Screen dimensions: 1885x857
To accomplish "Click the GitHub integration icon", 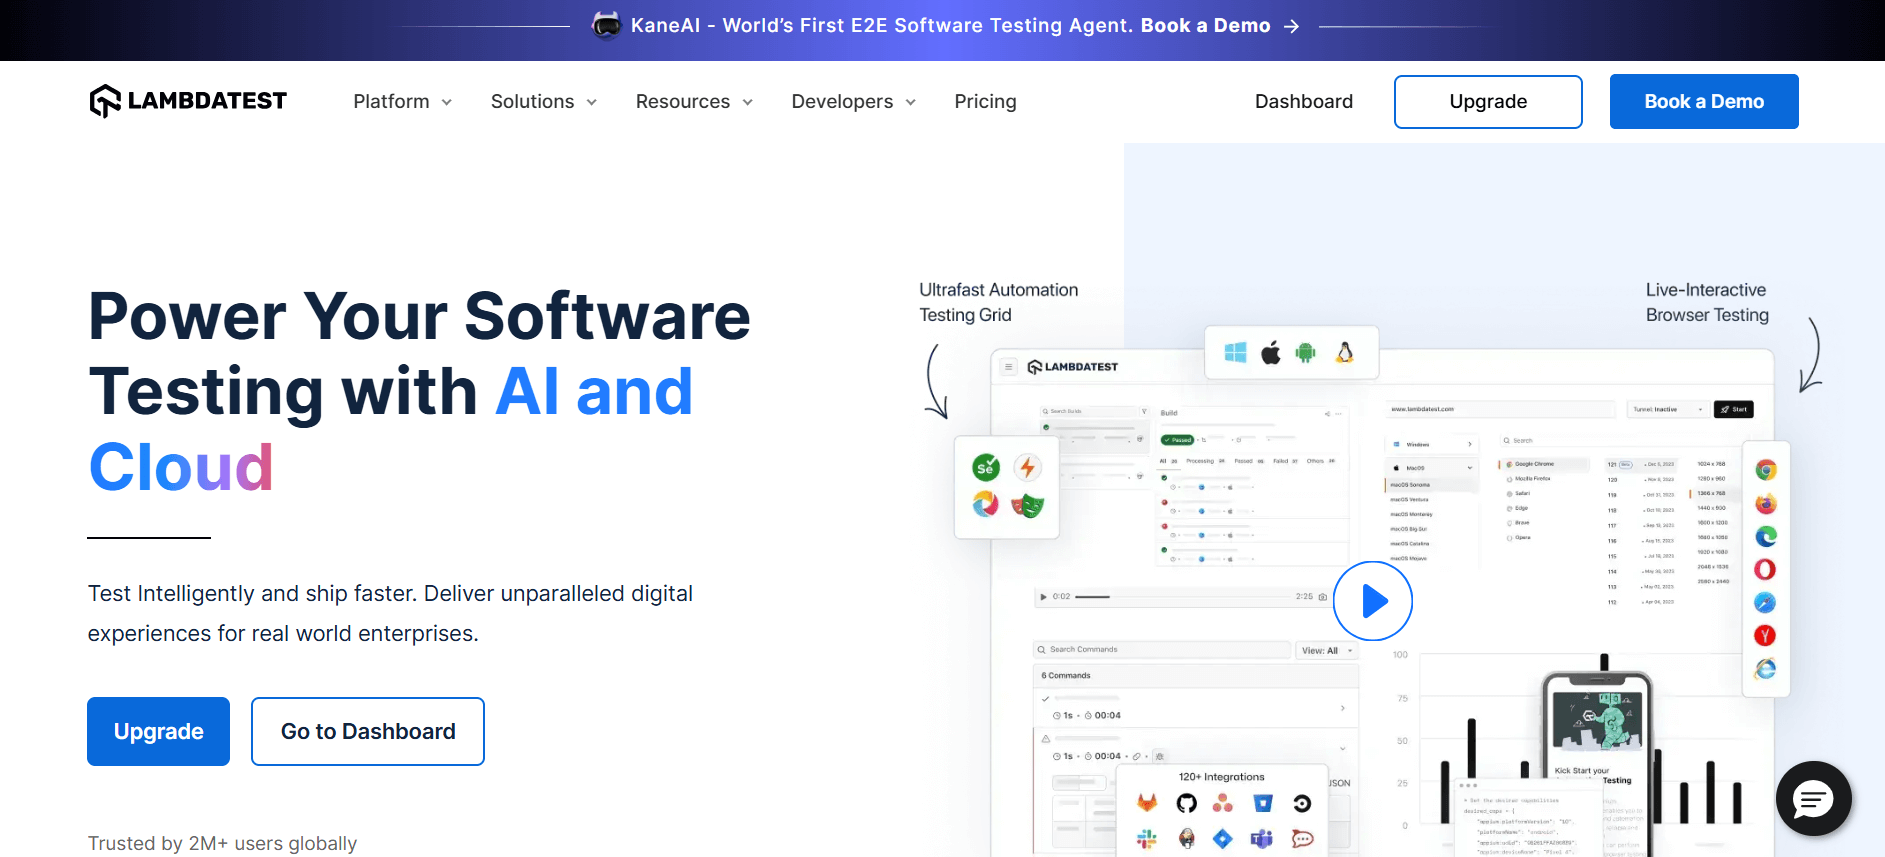I will pyautogui.click(x=1186, y=803).
